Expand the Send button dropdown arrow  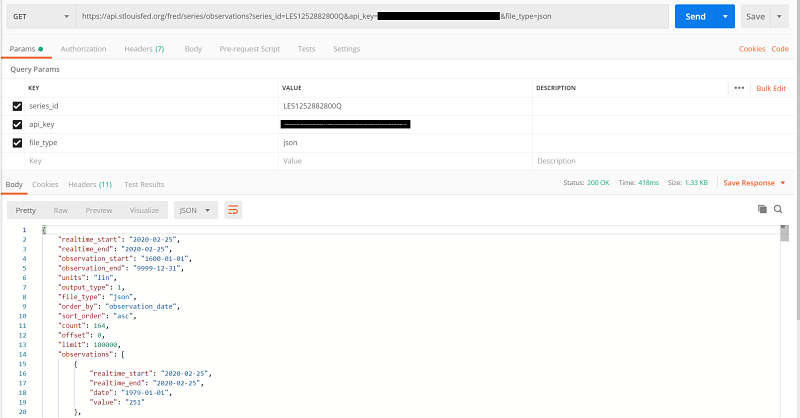(x=726, y=17)
